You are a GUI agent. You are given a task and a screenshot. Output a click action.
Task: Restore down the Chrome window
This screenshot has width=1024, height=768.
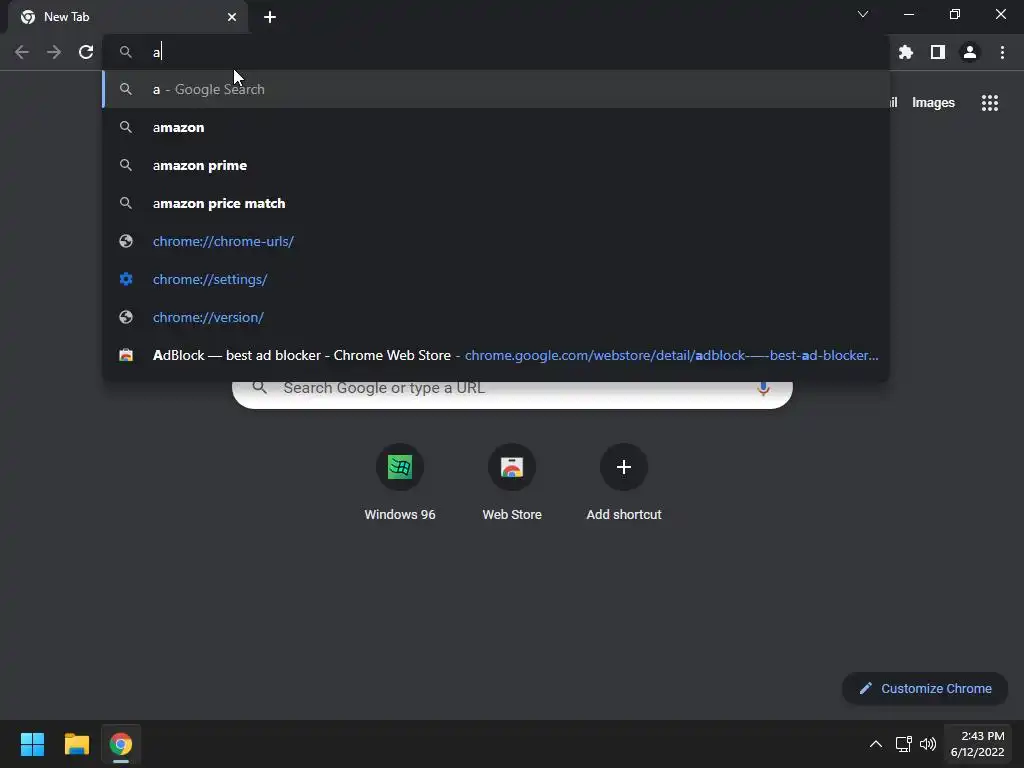pyautogui.click(x=955, y=14)
